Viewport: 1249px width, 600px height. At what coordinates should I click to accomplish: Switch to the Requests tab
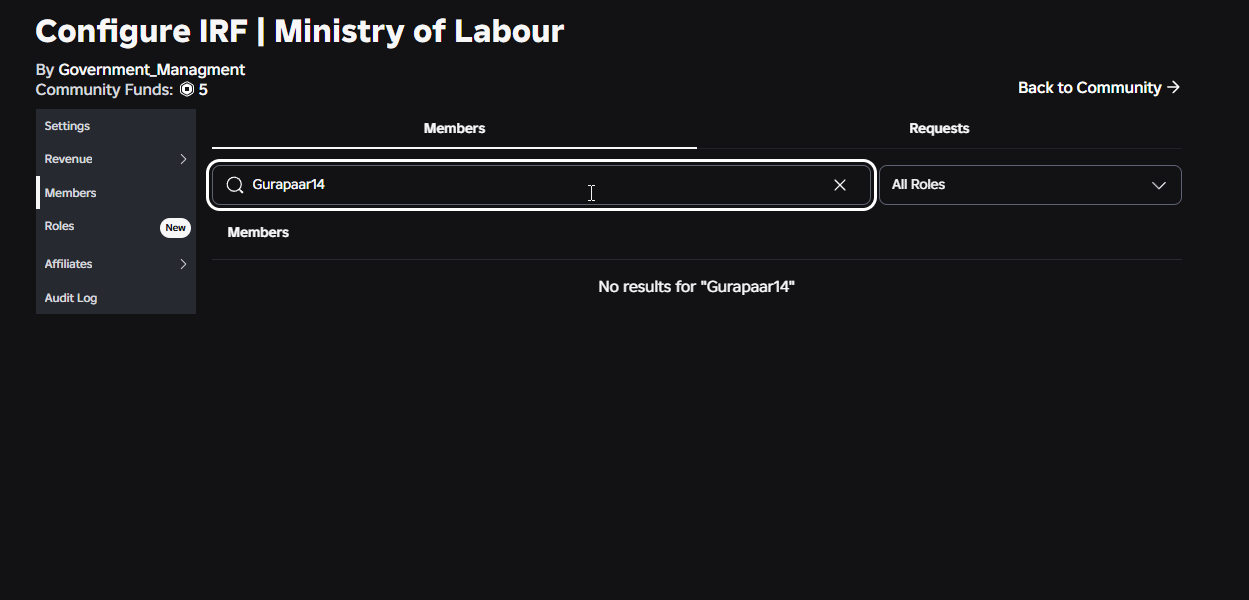(939, 128)
